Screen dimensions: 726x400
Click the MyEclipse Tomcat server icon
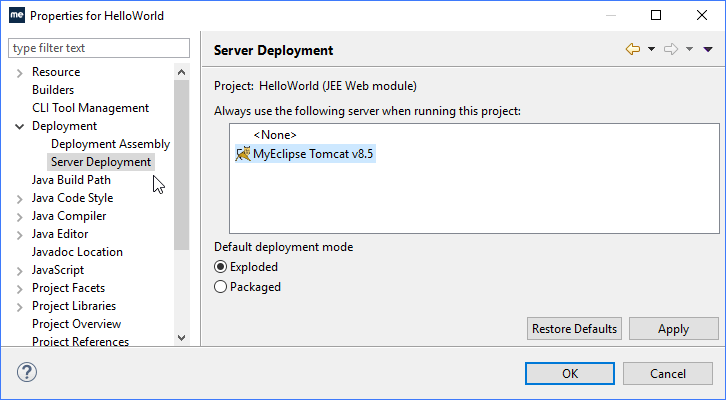pyautogui.click(x=243, y=154)
